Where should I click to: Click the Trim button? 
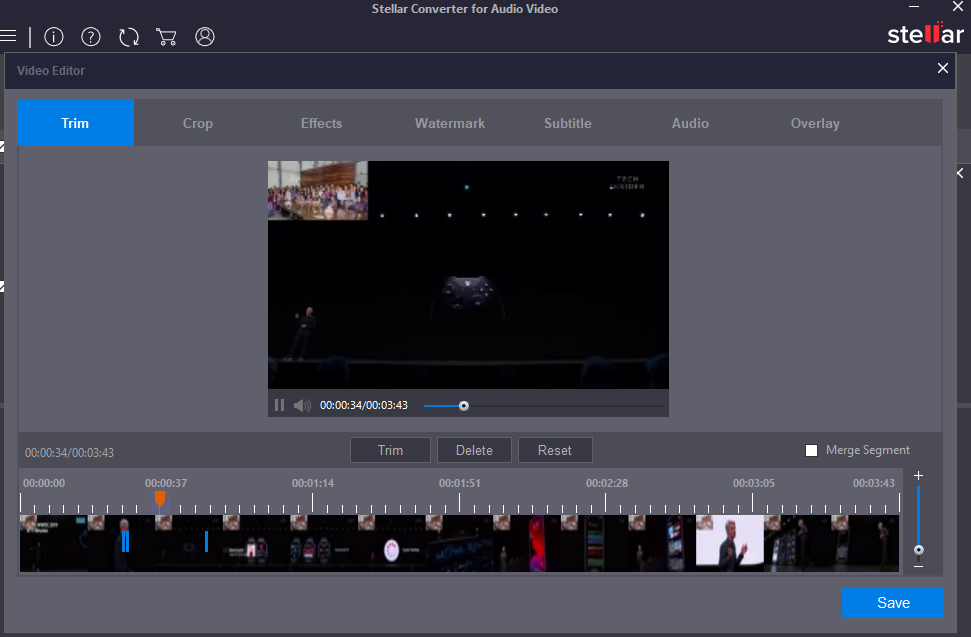[x=390, y=450]
